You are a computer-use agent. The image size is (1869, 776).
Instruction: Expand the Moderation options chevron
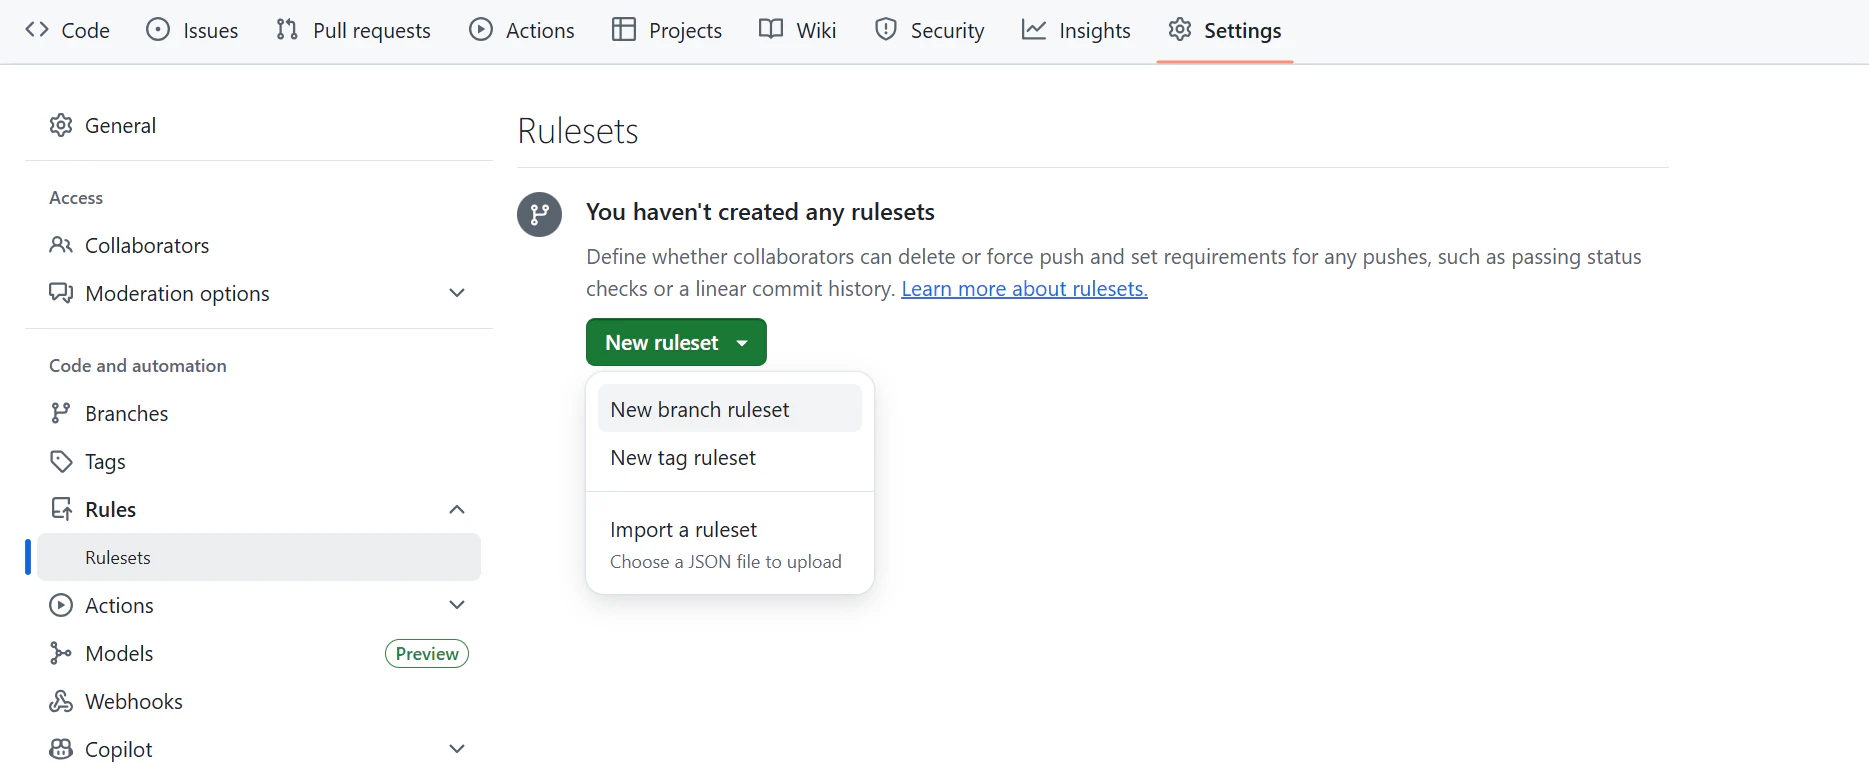tap(457, 293)
